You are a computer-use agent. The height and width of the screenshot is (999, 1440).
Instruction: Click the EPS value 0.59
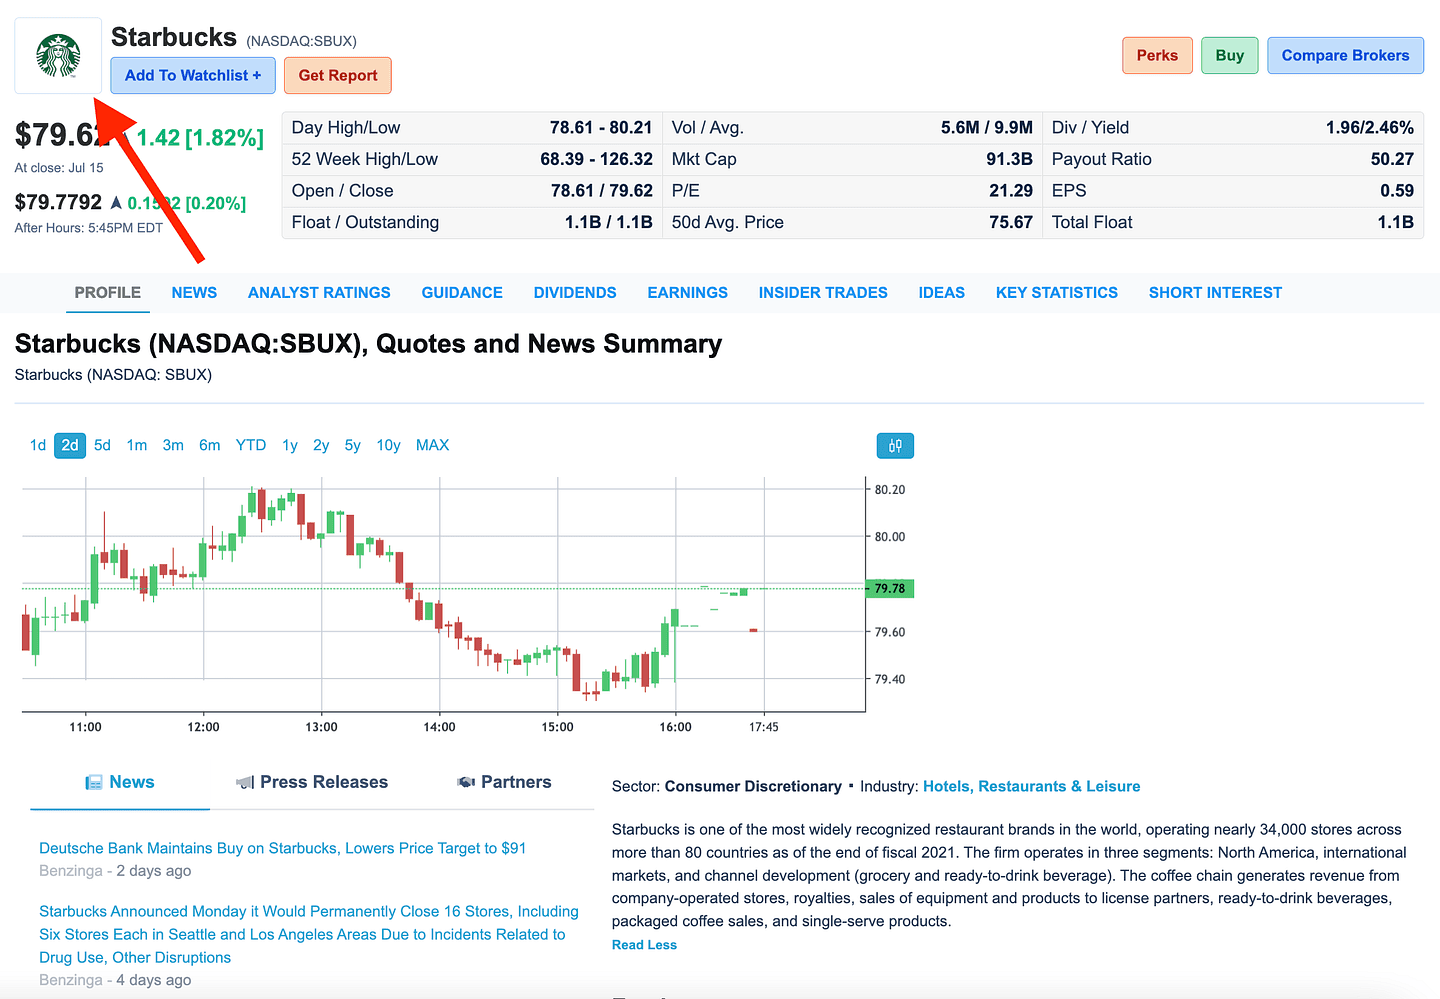click(1397, 190)
